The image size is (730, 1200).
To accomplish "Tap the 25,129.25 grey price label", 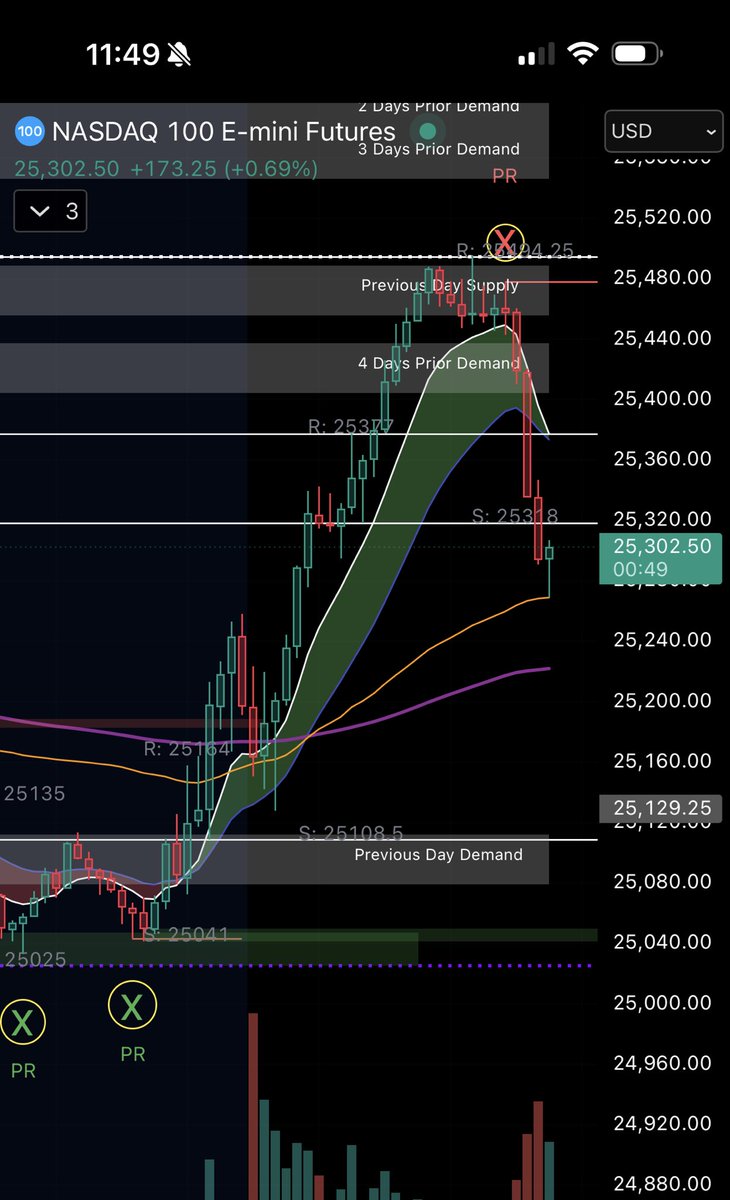I will [x=661, y=809].
